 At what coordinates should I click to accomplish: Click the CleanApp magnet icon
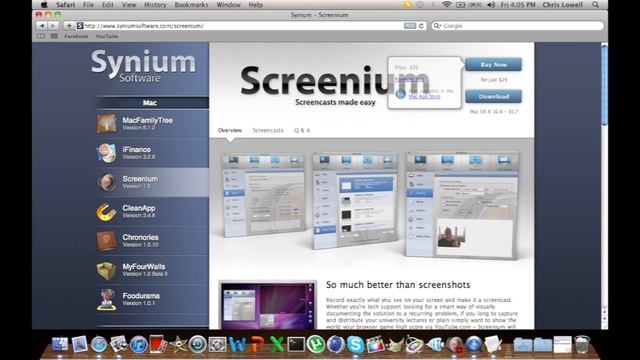107,211
